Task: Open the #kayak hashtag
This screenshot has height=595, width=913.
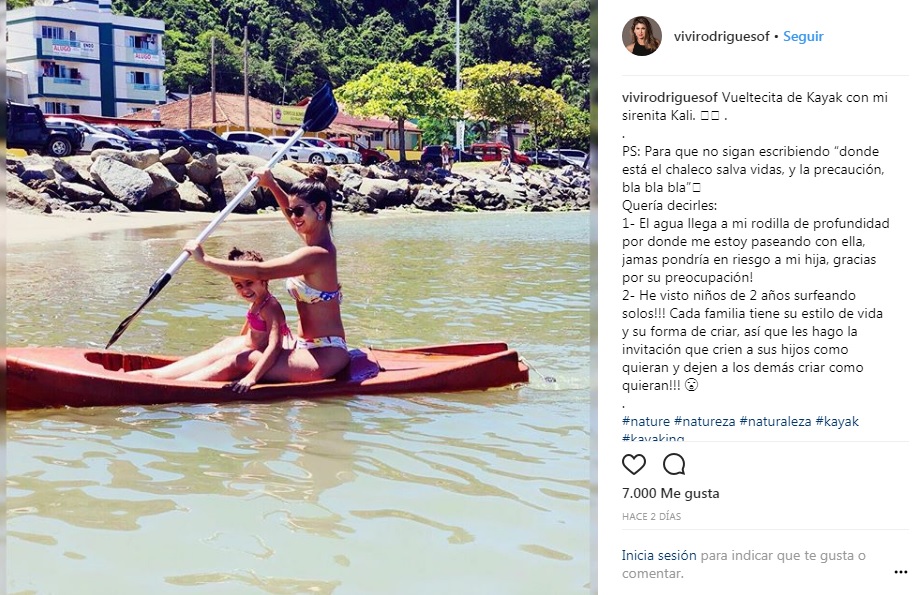Action: click(x=837, y=421)
